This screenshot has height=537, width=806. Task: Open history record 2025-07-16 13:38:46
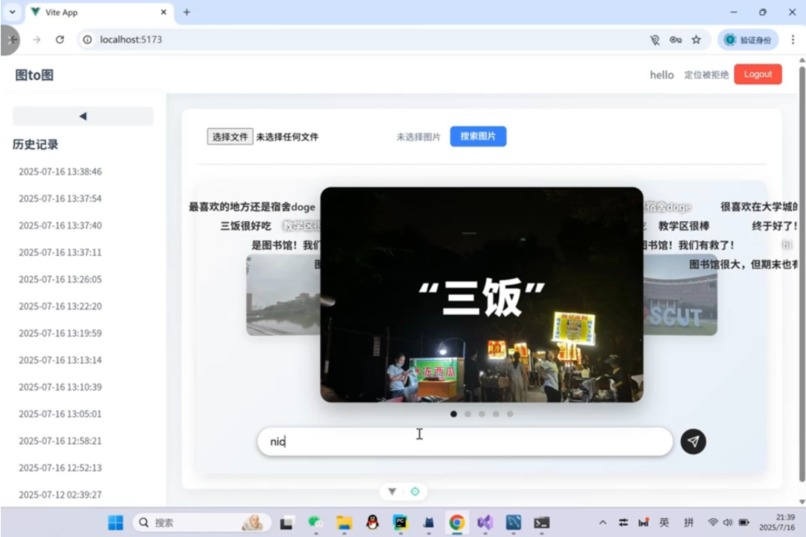(x=60, y=172)
